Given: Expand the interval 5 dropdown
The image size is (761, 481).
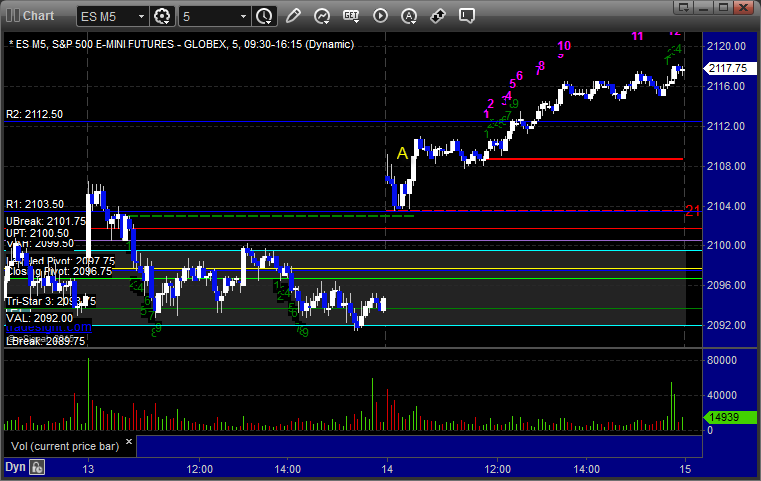Looking at the screenshot, I should pos(244,17).
